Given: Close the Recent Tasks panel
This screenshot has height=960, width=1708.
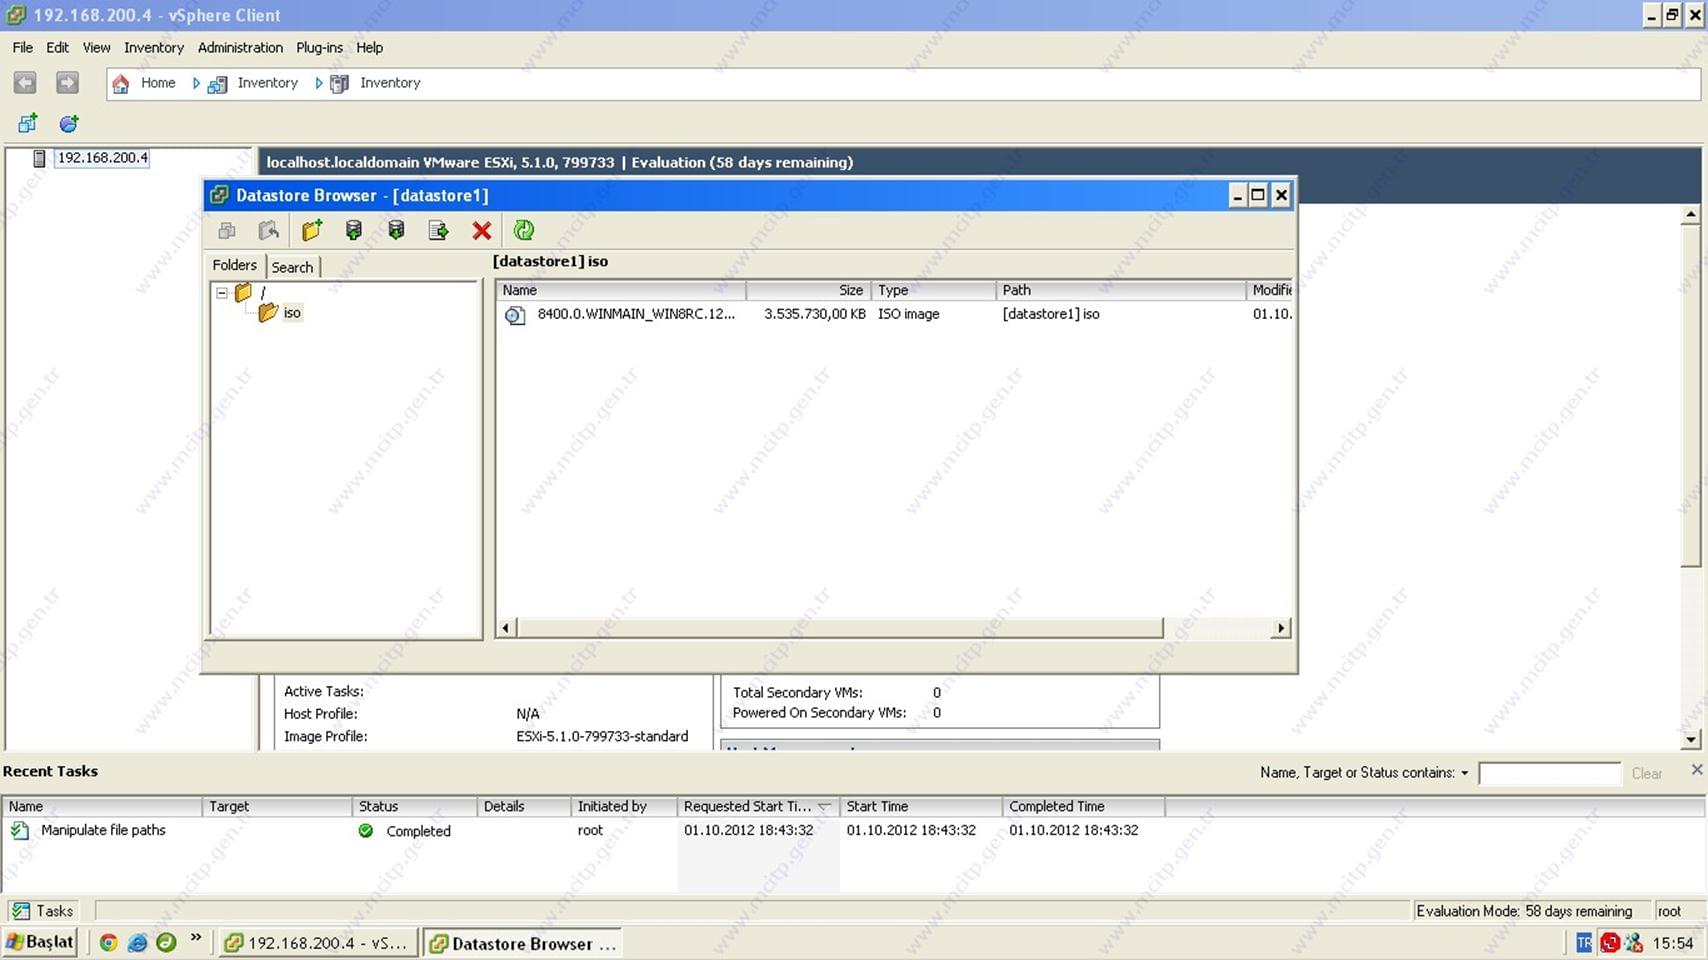Looking at the screenshot, I should pyautogui.click(x=1696, y=769).
